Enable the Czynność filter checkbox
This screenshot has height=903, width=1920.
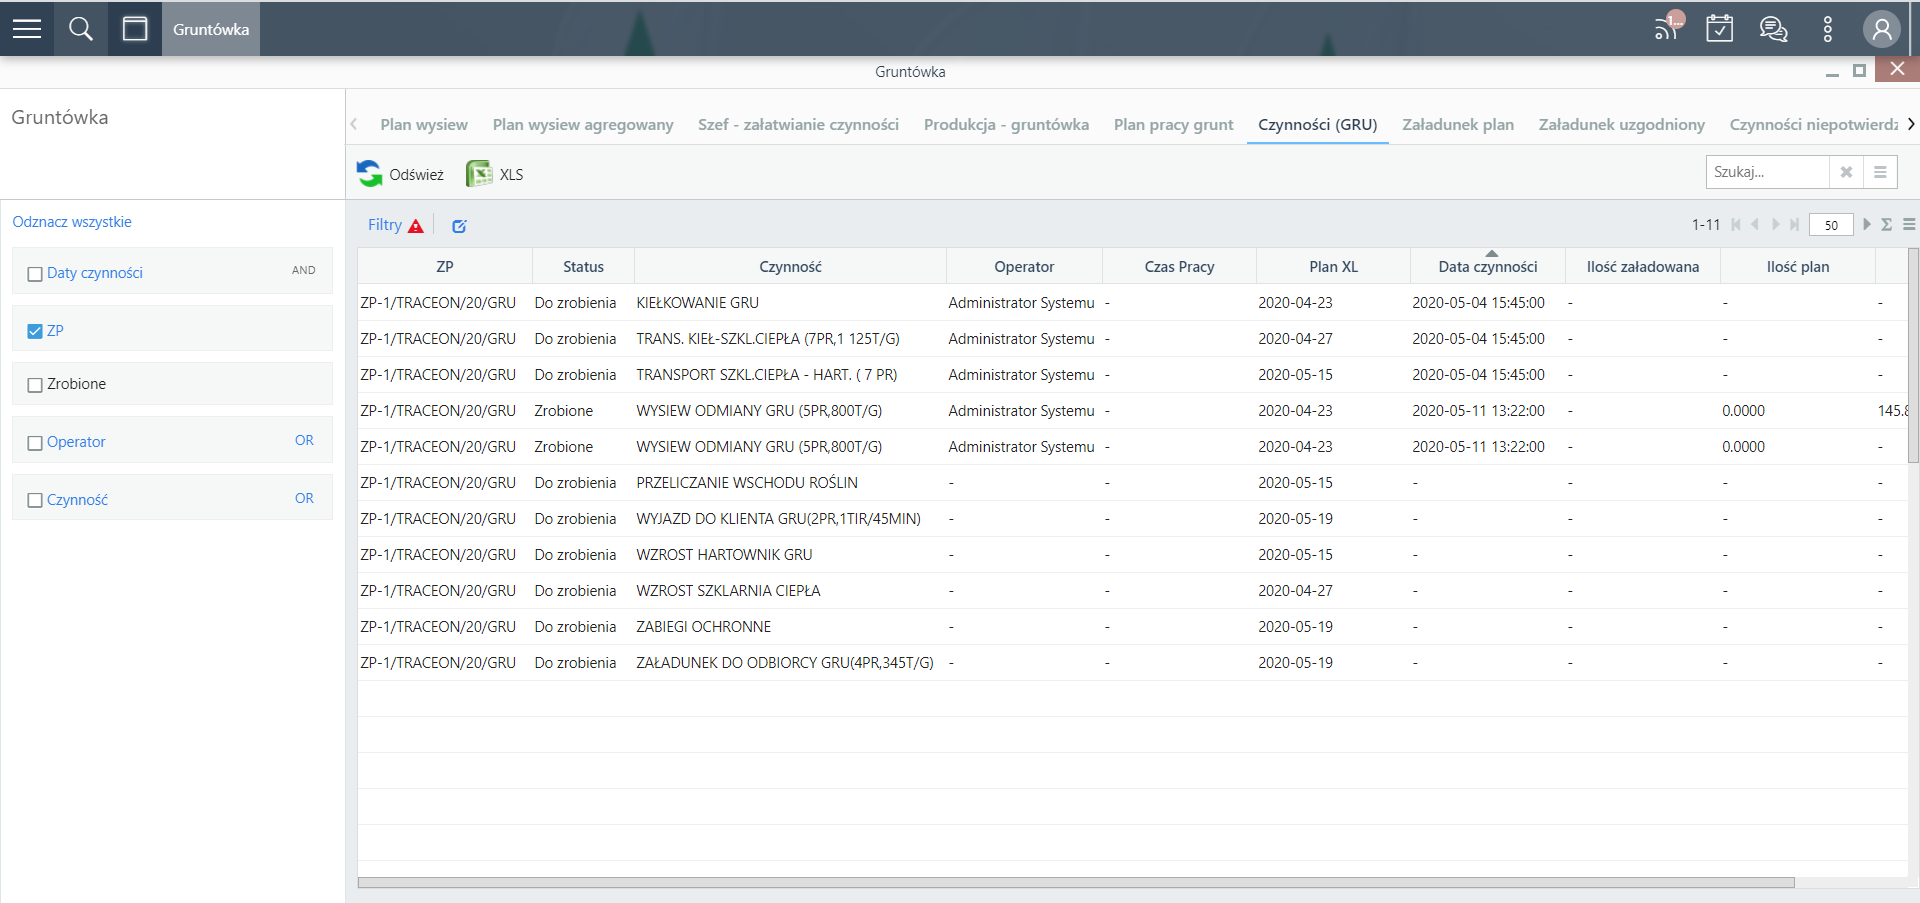(35, 501)
